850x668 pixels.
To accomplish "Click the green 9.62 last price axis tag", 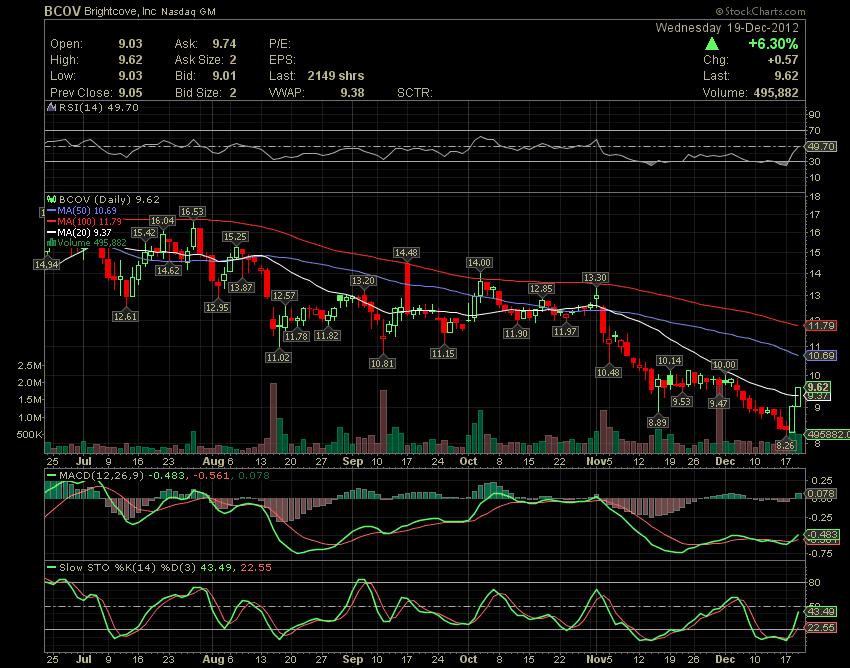I will point(818,387).
